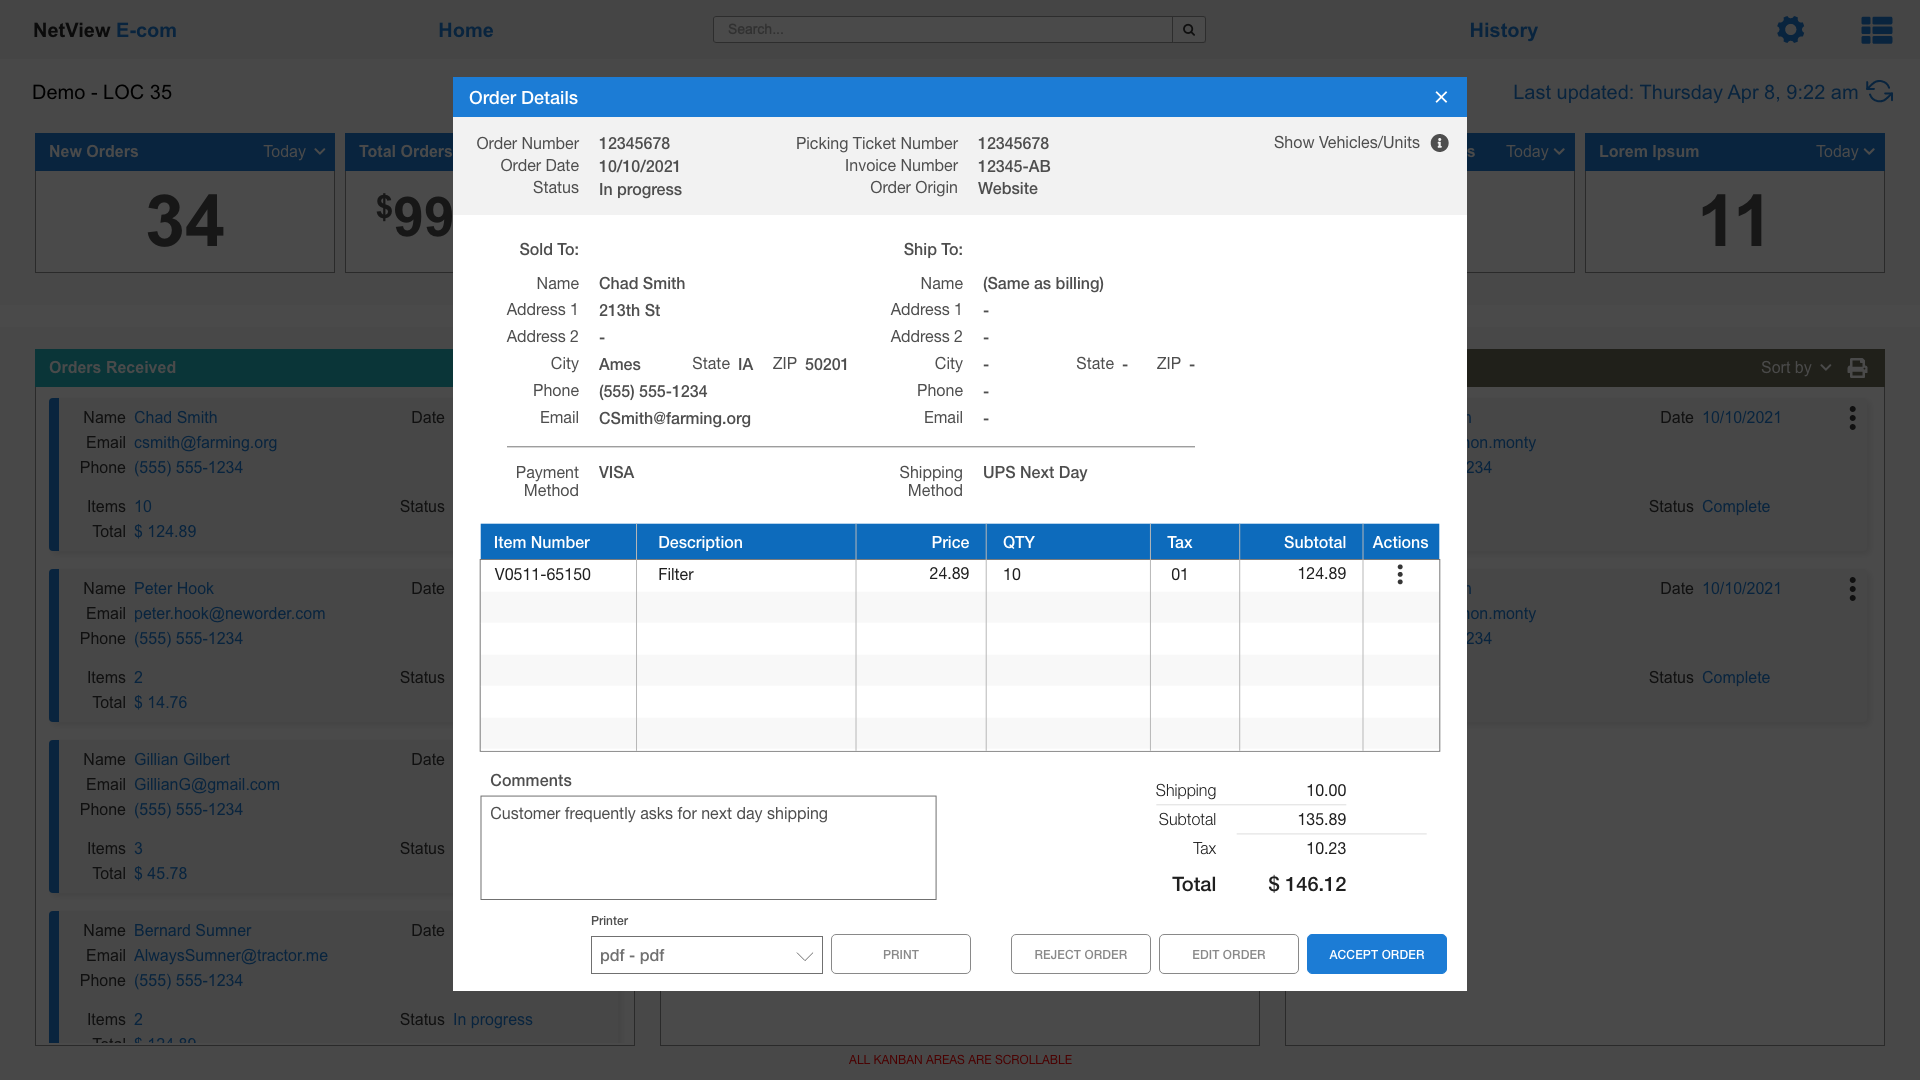
Task: Click peter.hook@neworder.com email link
Action: [229, 613]
